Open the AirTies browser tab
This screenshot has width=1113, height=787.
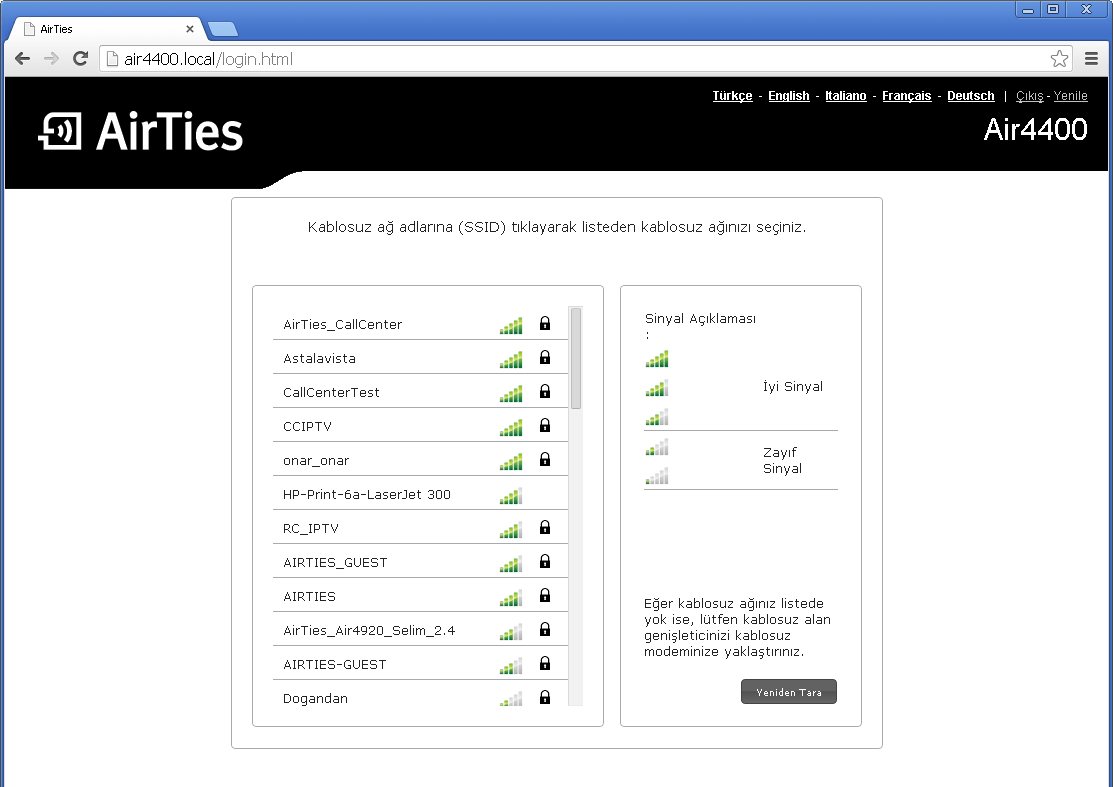point(100,29)
